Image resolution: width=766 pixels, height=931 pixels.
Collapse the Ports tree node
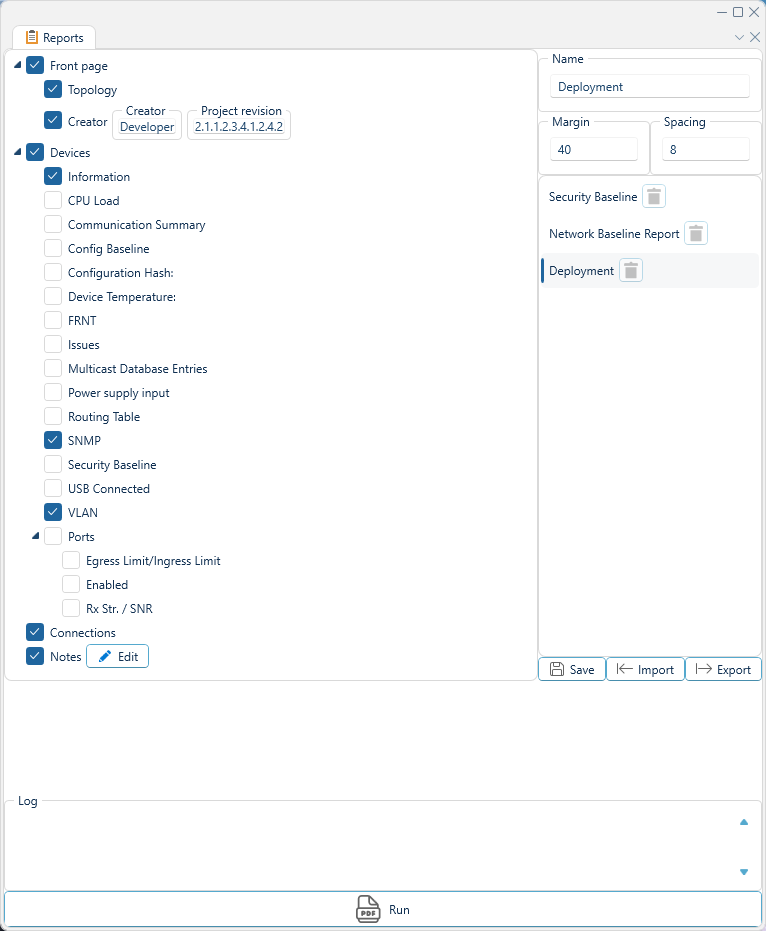click(36, 536)
